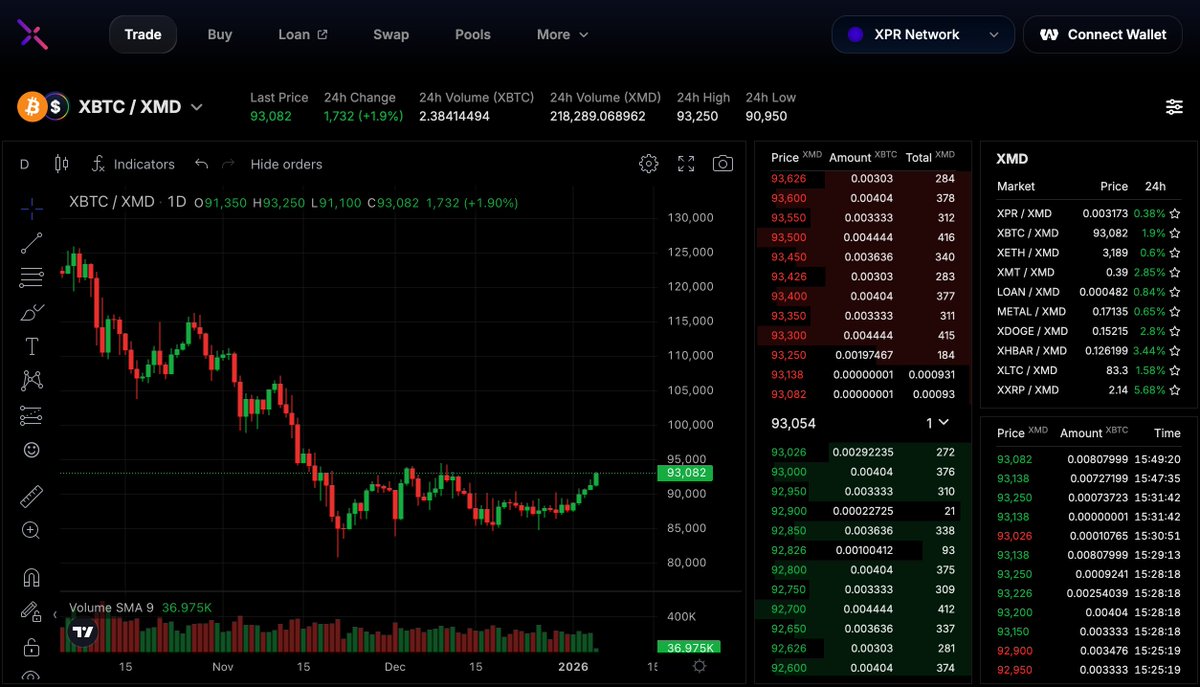Click the 15:49:20 latest trade row
This screenshot has width=1200, height=687.
(x=1088, y=459)
